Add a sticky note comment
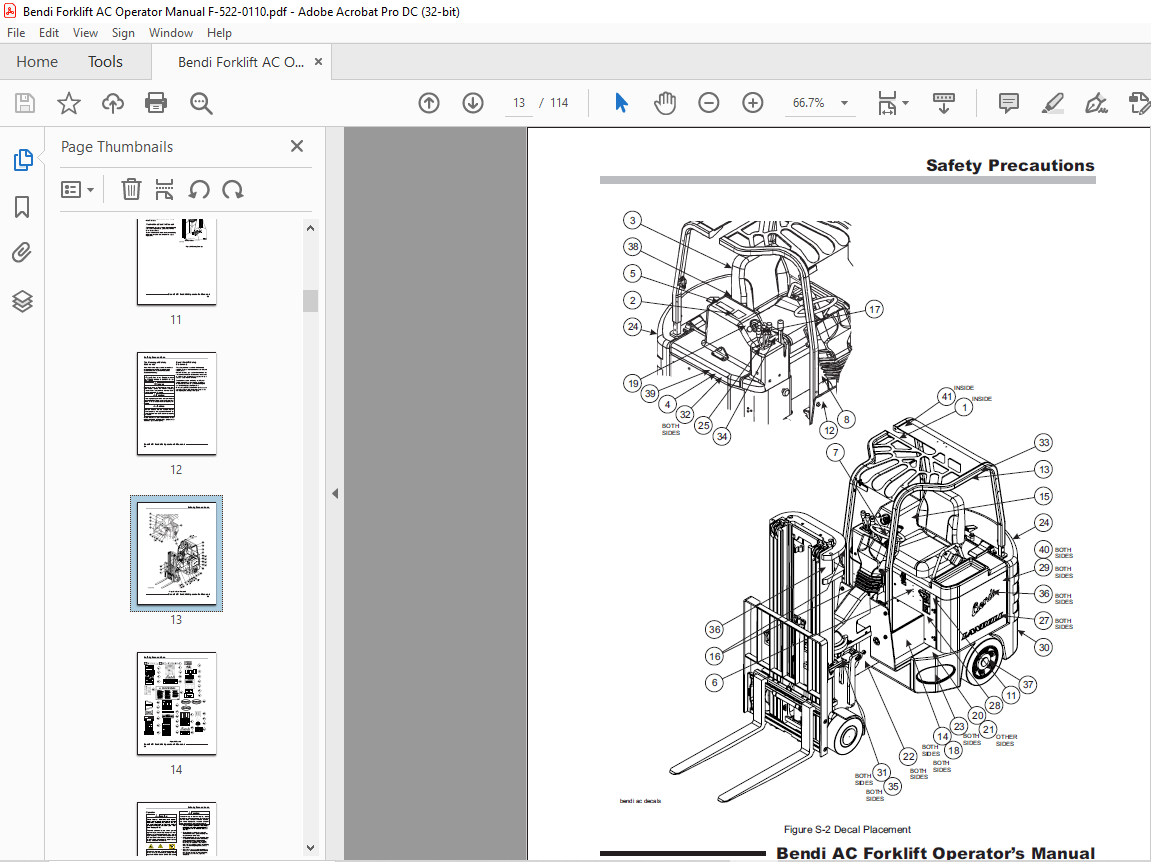 point(1009,103)
